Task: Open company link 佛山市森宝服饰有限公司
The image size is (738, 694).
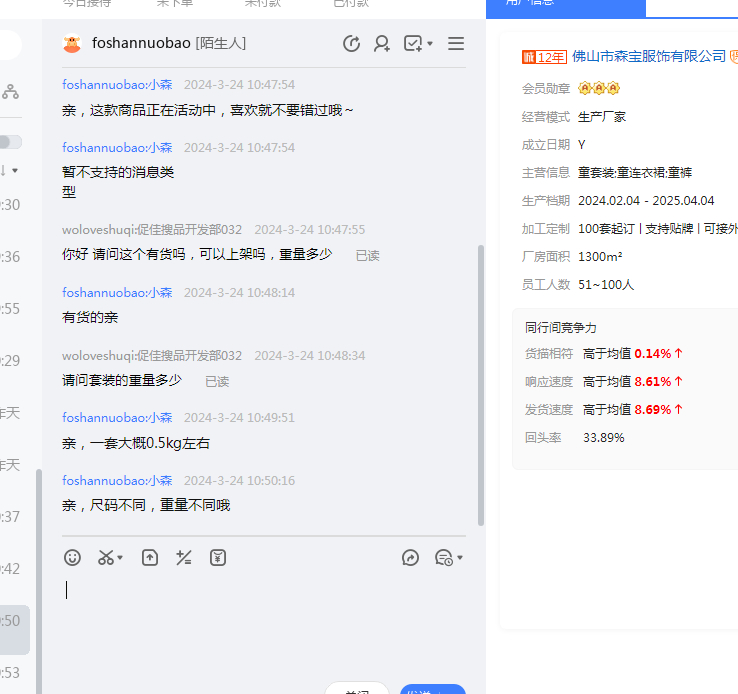Action: (x=648, y=57)
